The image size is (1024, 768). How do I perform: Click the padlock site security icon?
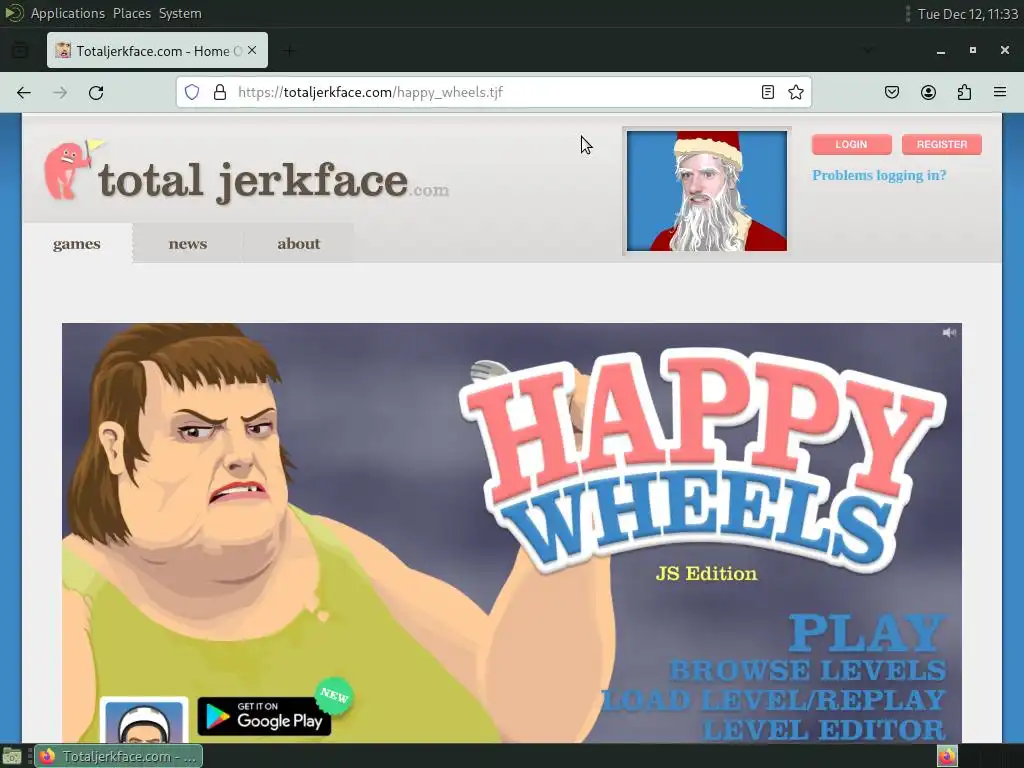[220, 92]
